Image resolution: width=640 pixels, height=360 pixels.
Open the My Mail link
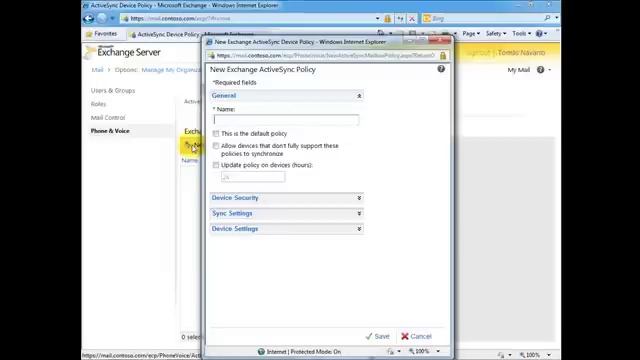pos(518,70)
